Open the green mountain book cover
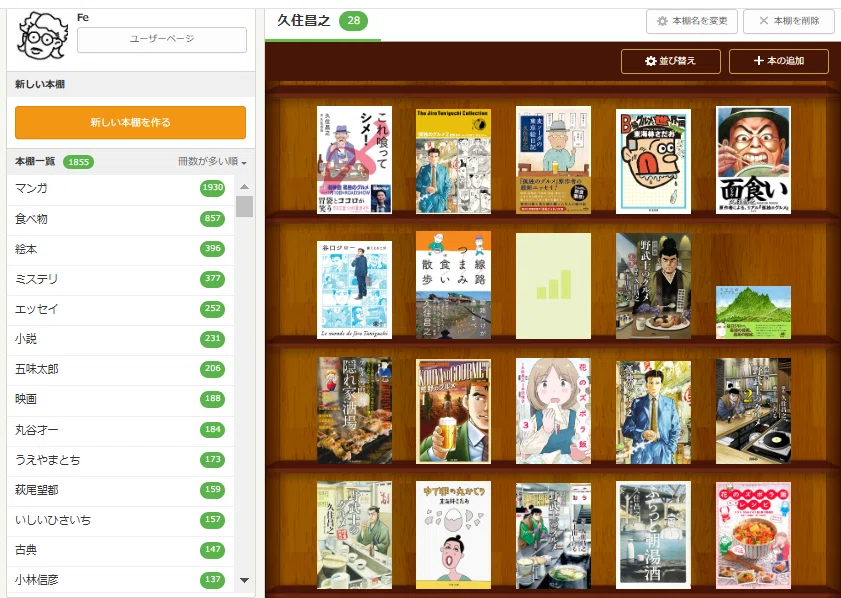Screen dimensions: 841x598 coord(753,313)
